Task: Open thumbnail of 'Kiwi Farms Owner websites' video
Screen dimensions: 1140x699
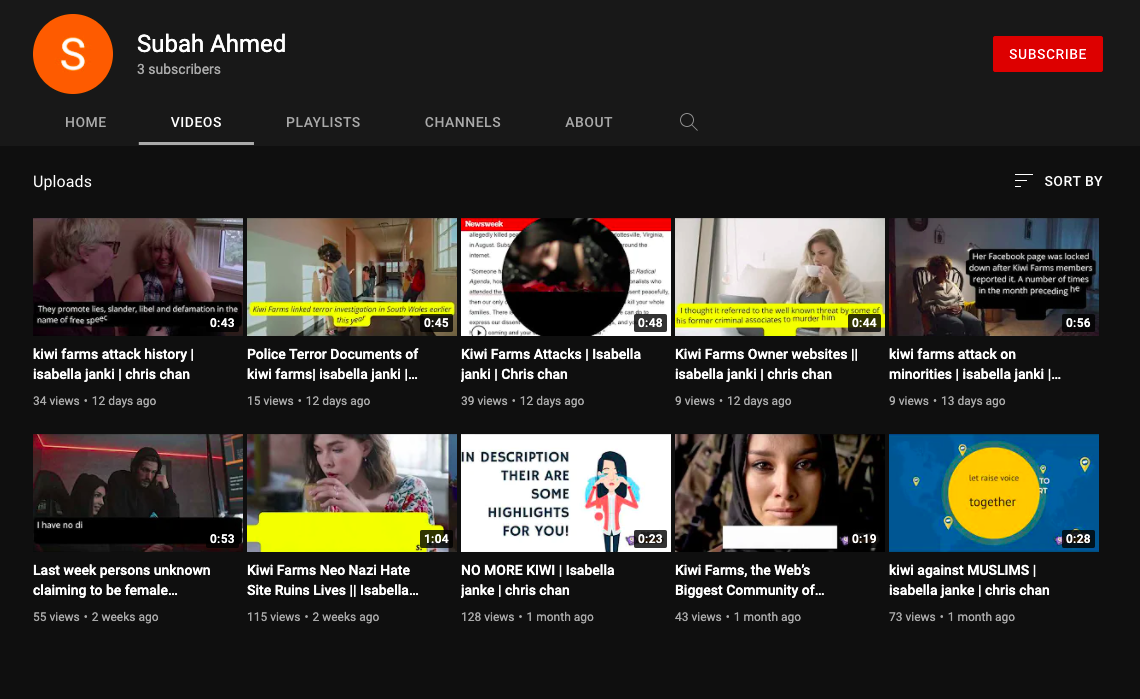Action: pos(780,276)
